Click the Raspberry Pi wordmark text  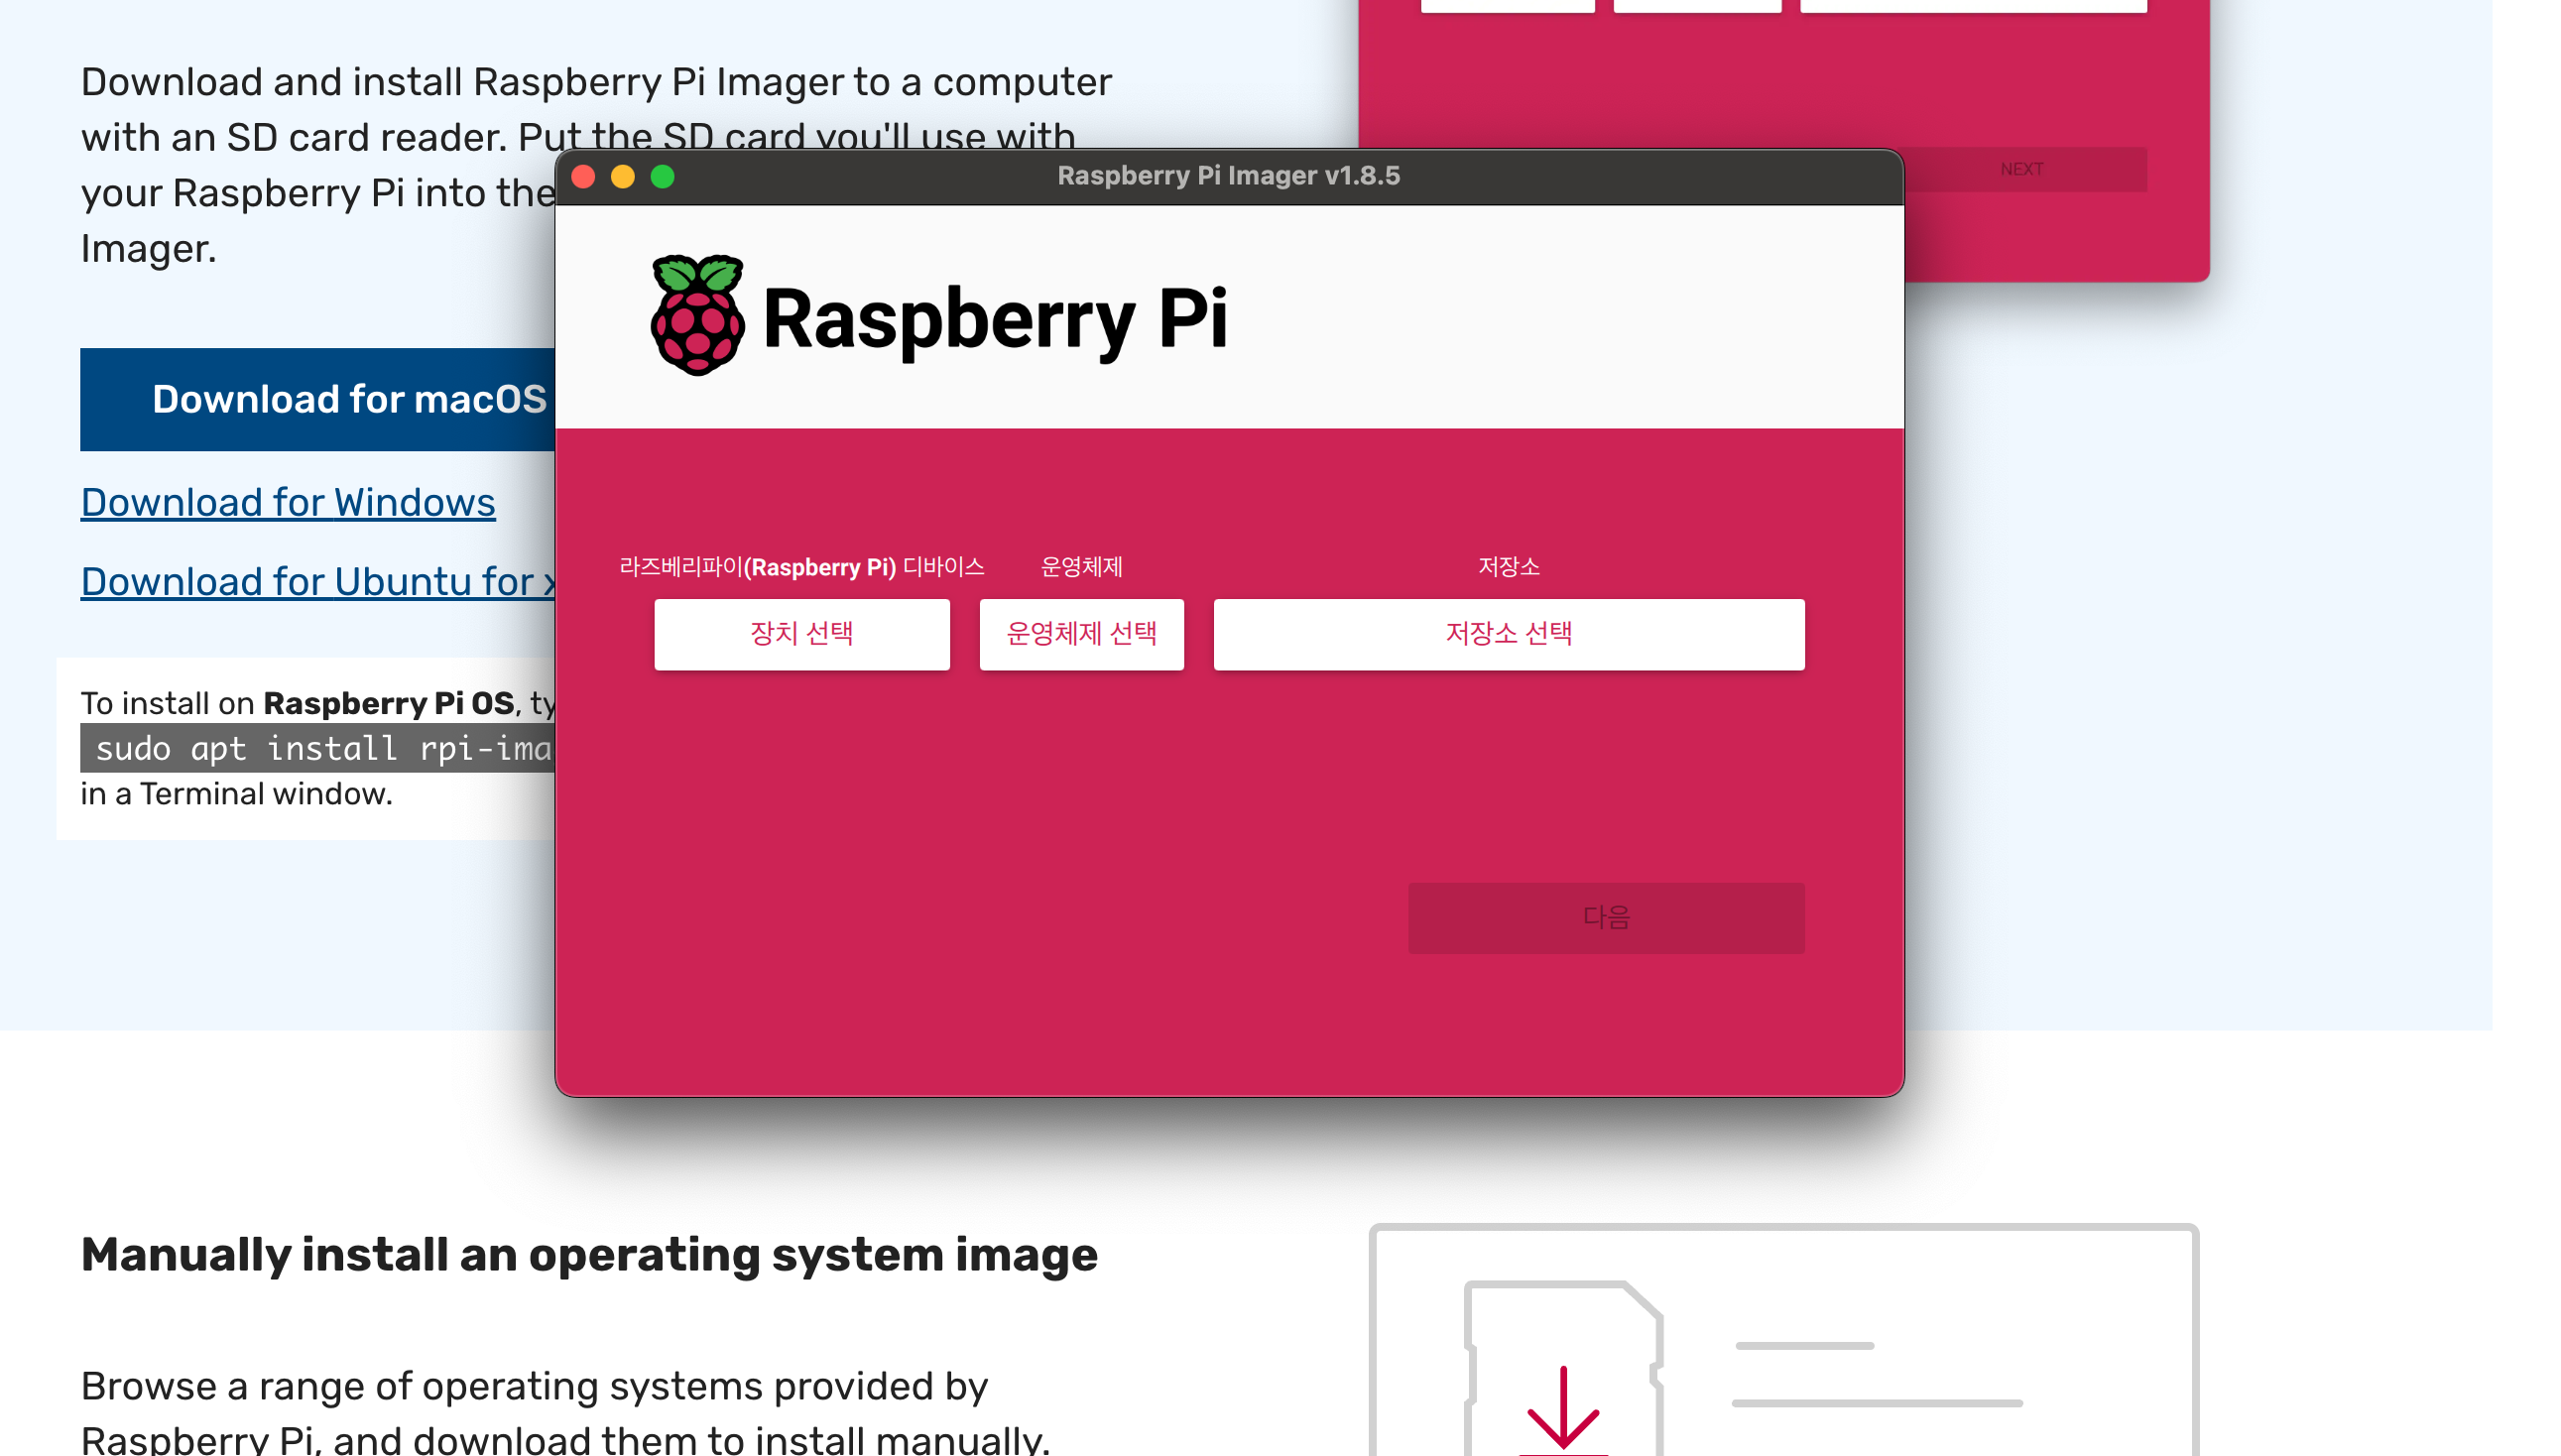coord(994,320)
